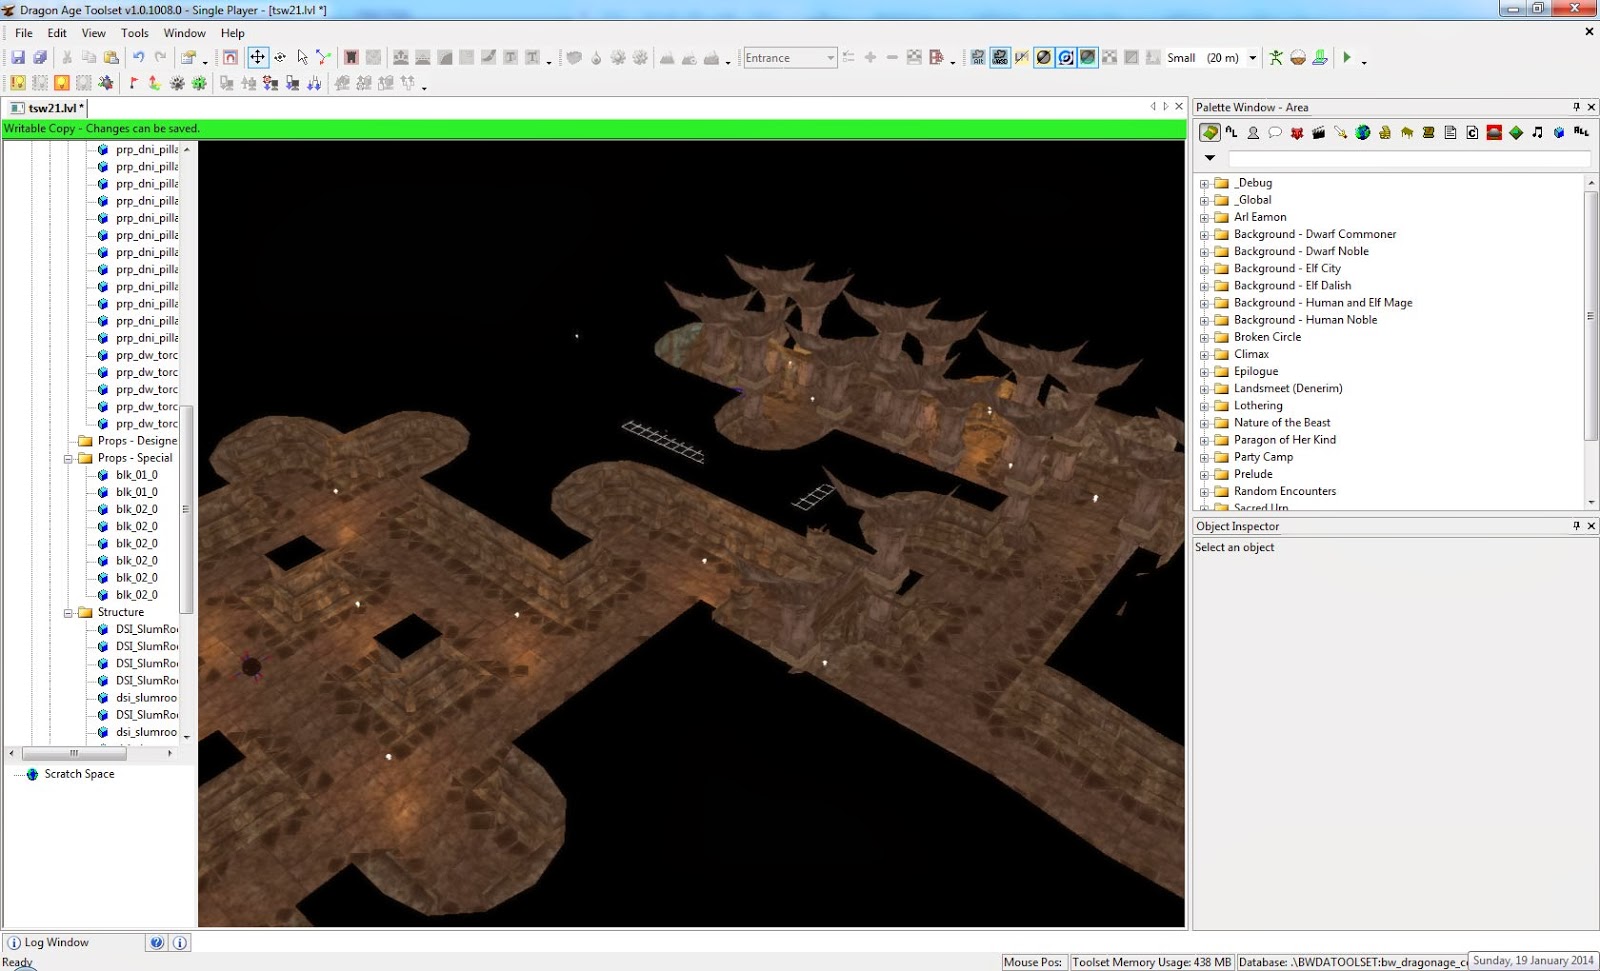The width and height of the screenshot is (1600, 971).
Task: Expand the _Debug palette folder
Action: [1204, 184]
